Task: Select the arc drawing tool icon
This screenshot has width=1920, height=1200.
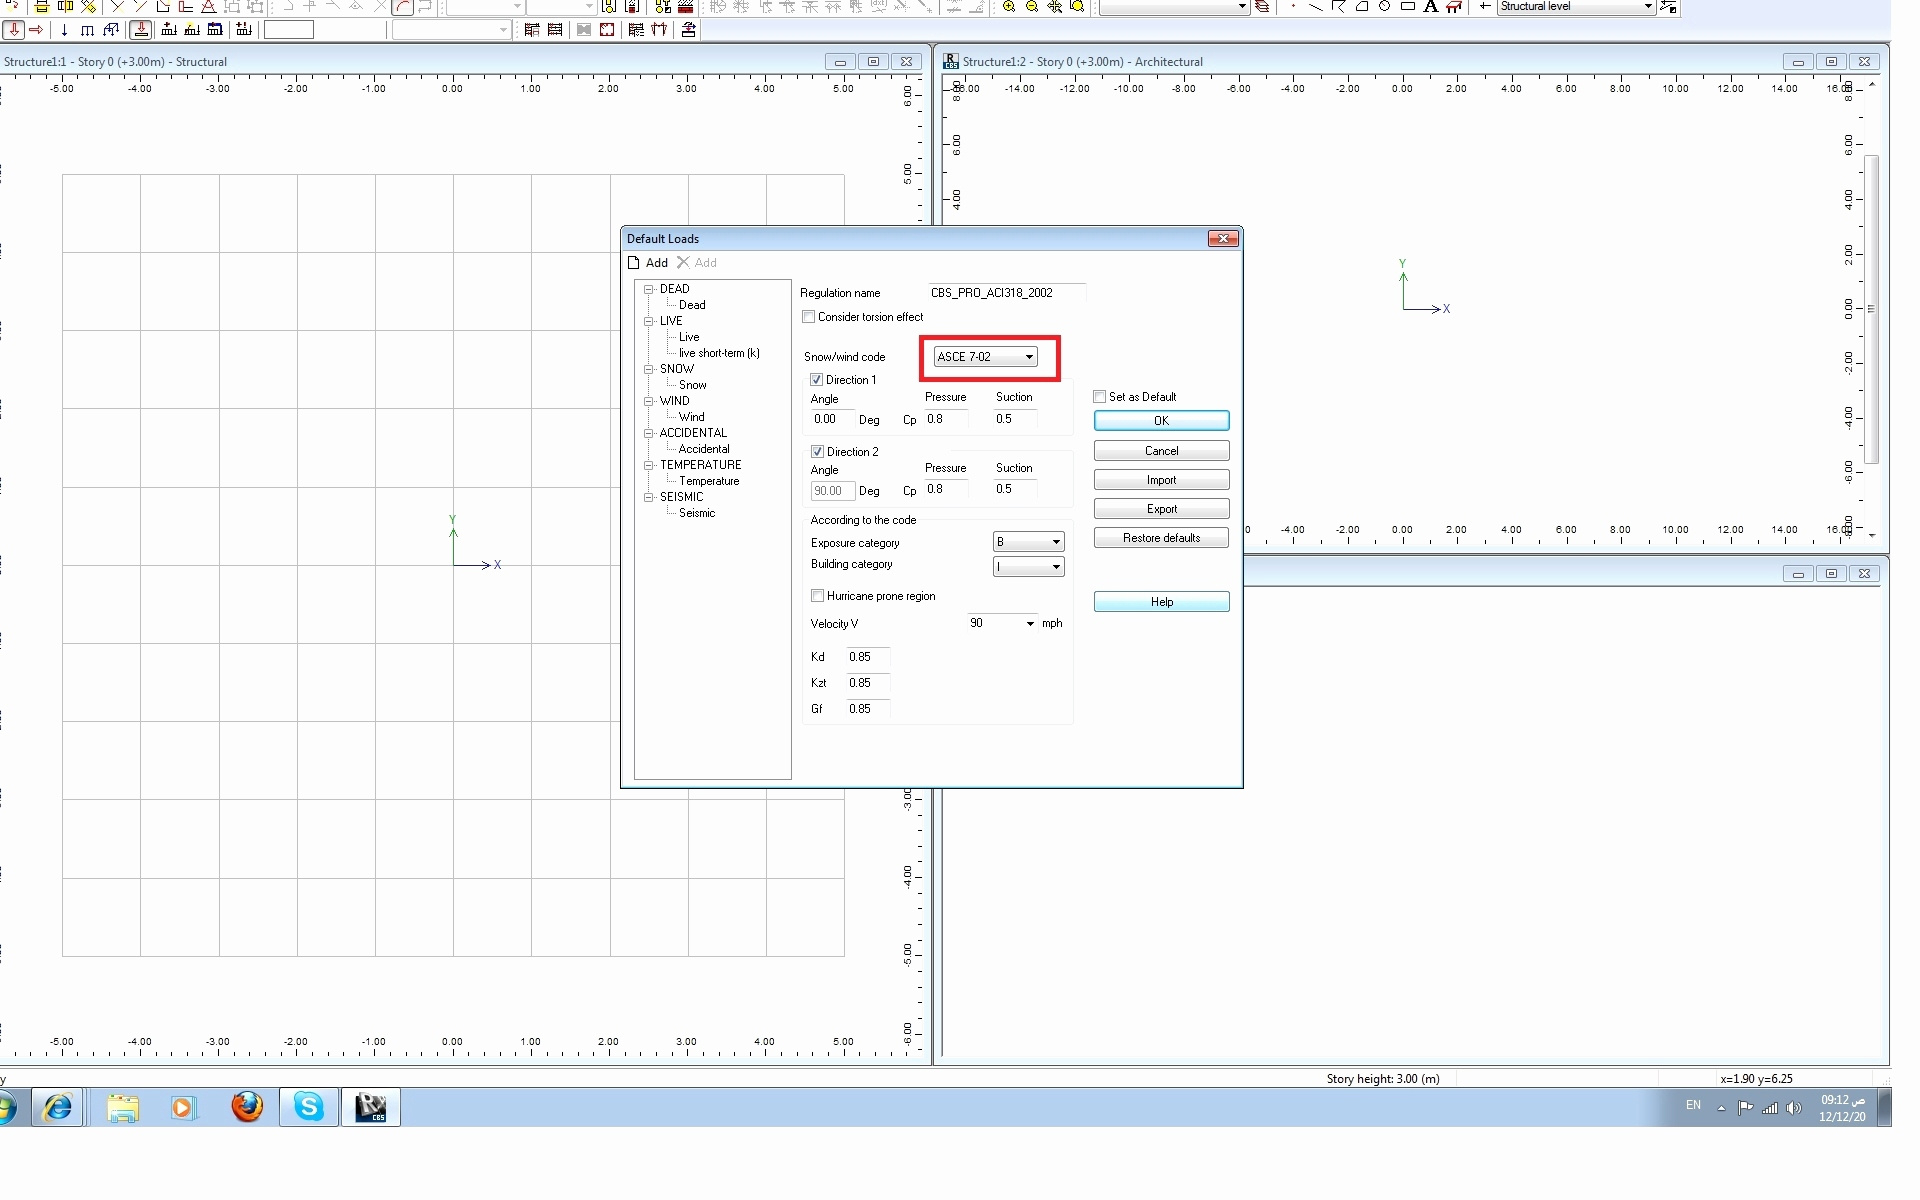Action: (x=402, y=7)
